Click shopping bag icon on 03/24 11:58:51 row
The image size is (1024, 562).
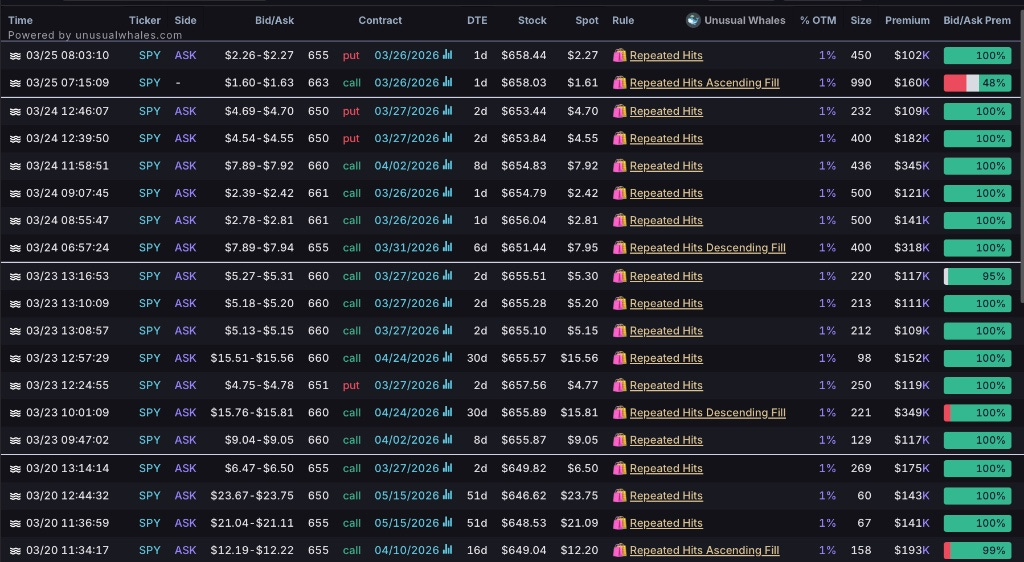[619, 166]
